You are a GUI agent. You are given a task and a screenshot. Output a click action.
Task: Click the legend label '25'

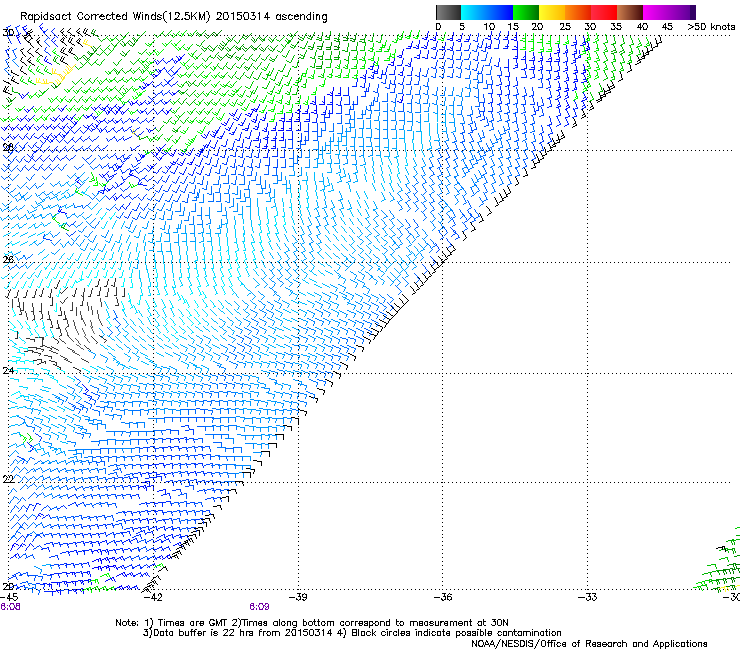pyautogui.click(x=565, y=27)
